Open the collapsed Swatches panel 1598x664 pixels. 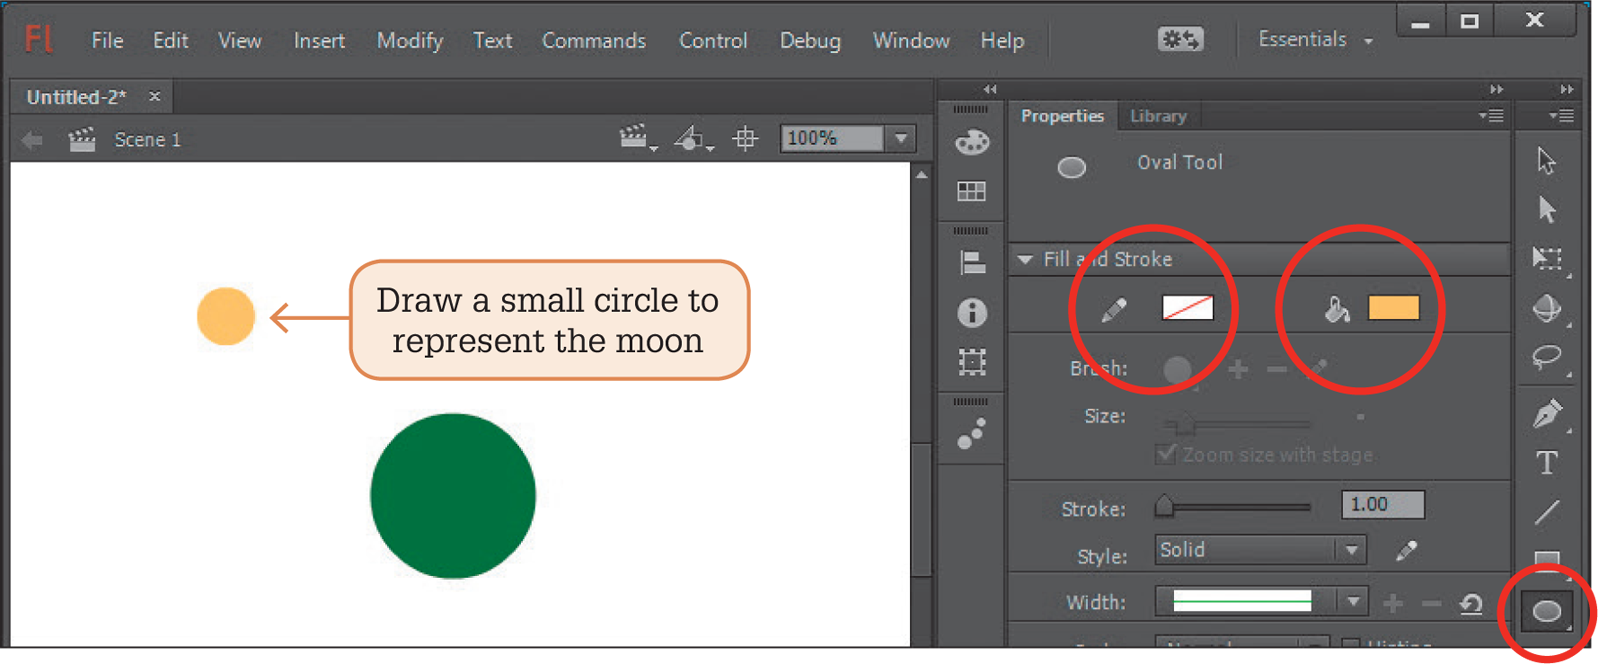point(972,191)
